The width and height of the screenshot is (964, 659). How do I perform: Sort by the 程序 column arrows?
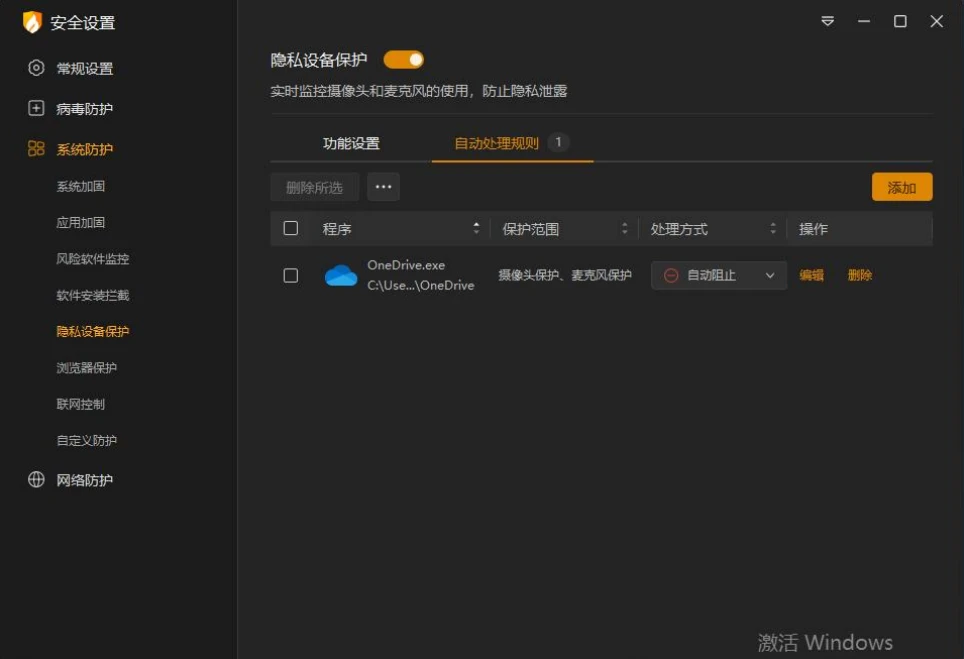476,229
